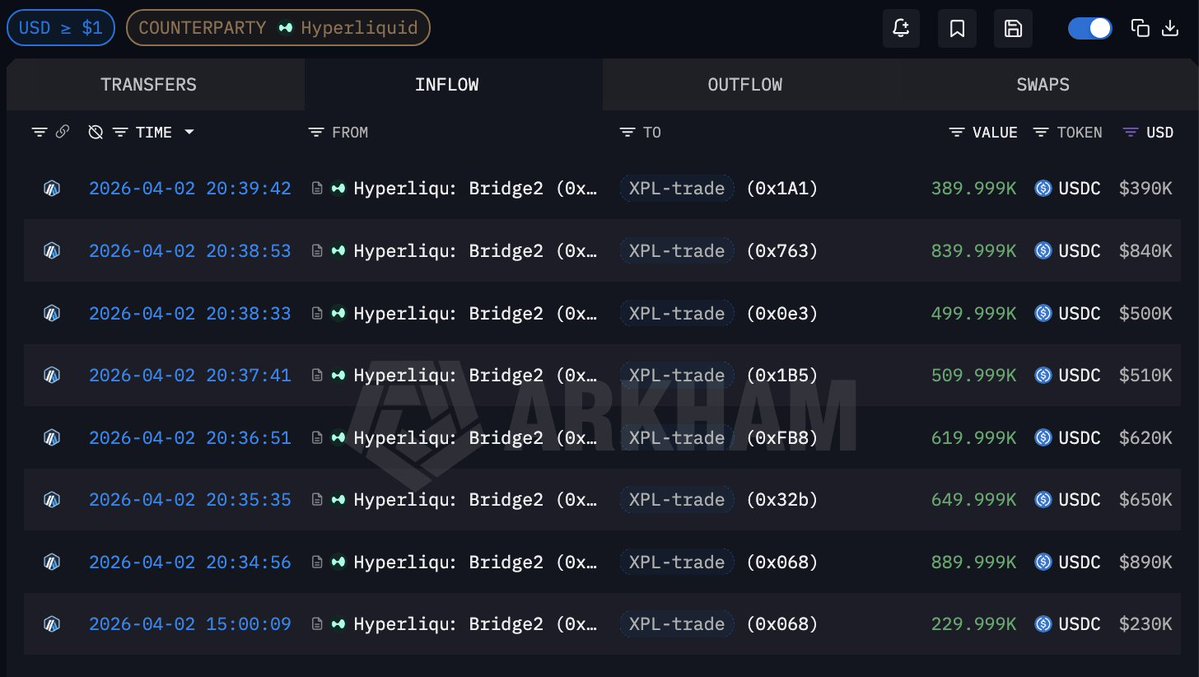Click the value 649.999K
The image size is (1199, 677).
point(973,500)
